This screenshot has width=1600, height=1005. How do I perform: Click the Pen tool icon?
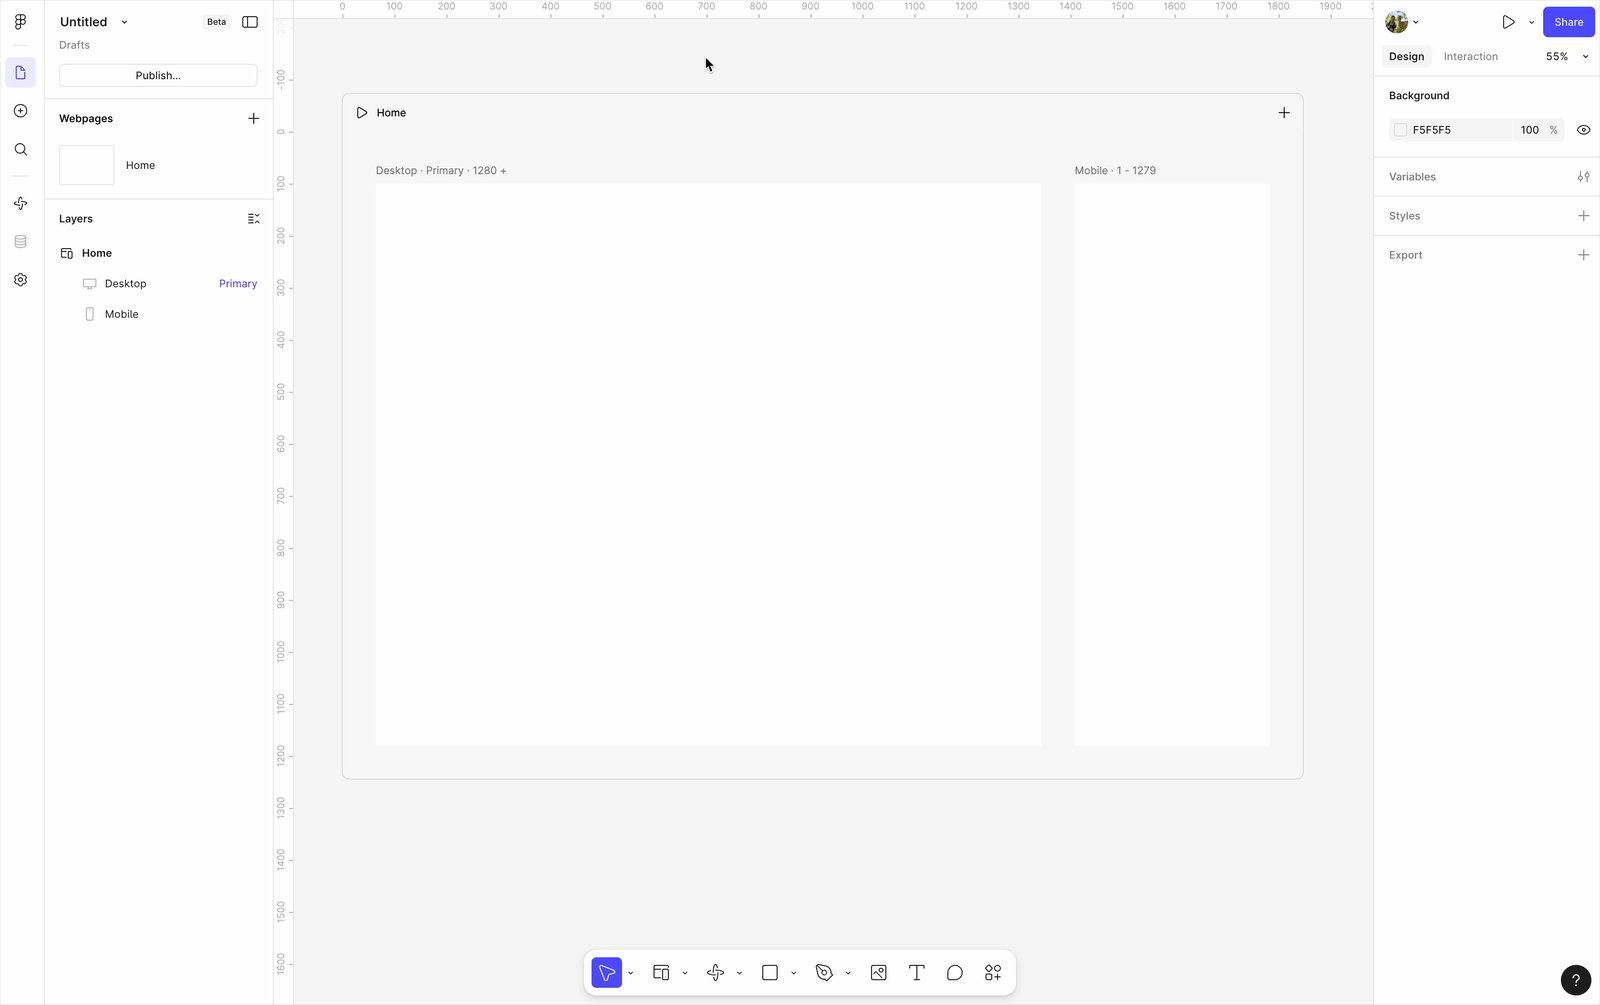(824, 973)
